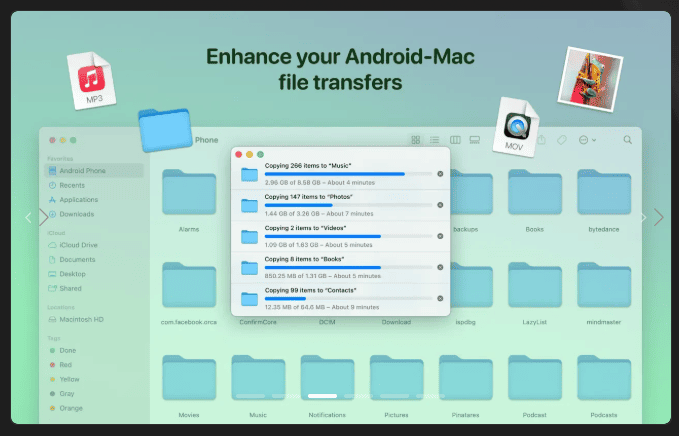Select the Alarms folder
Viewport: 679px width, 436px height.
(189, 192)
